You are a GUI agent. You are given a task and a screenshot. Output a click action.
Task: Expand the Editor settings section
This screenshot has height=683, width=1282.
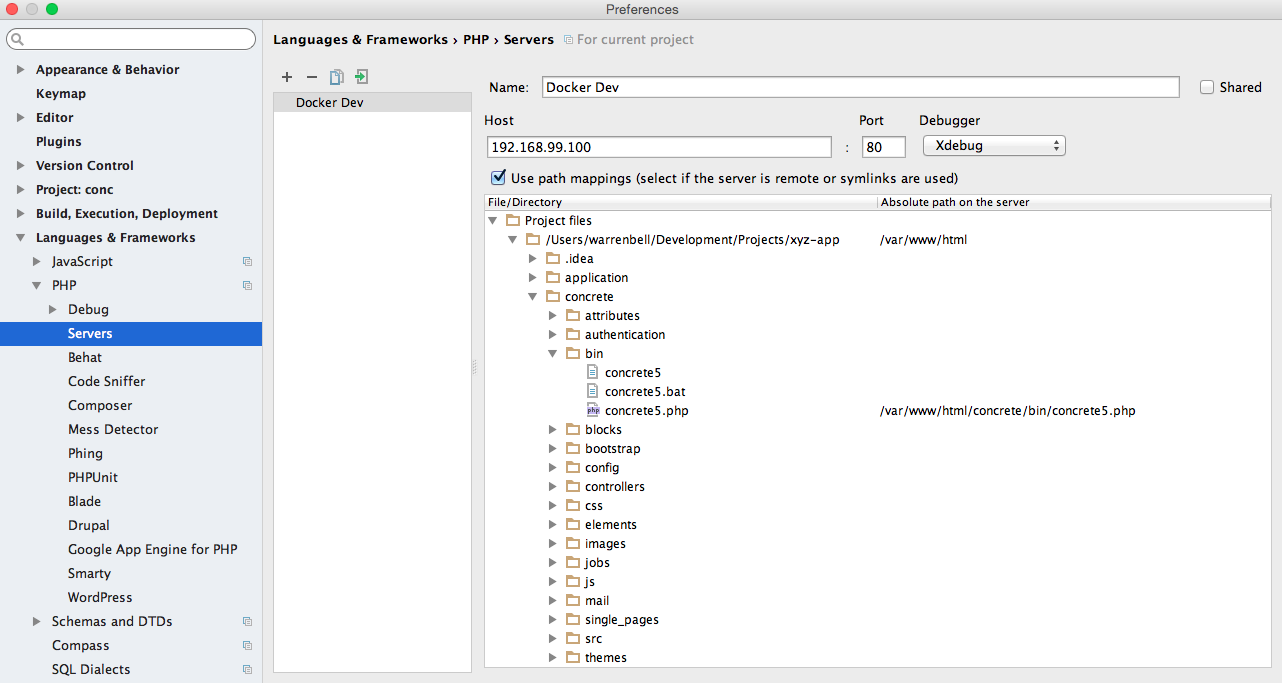[21, 118]
